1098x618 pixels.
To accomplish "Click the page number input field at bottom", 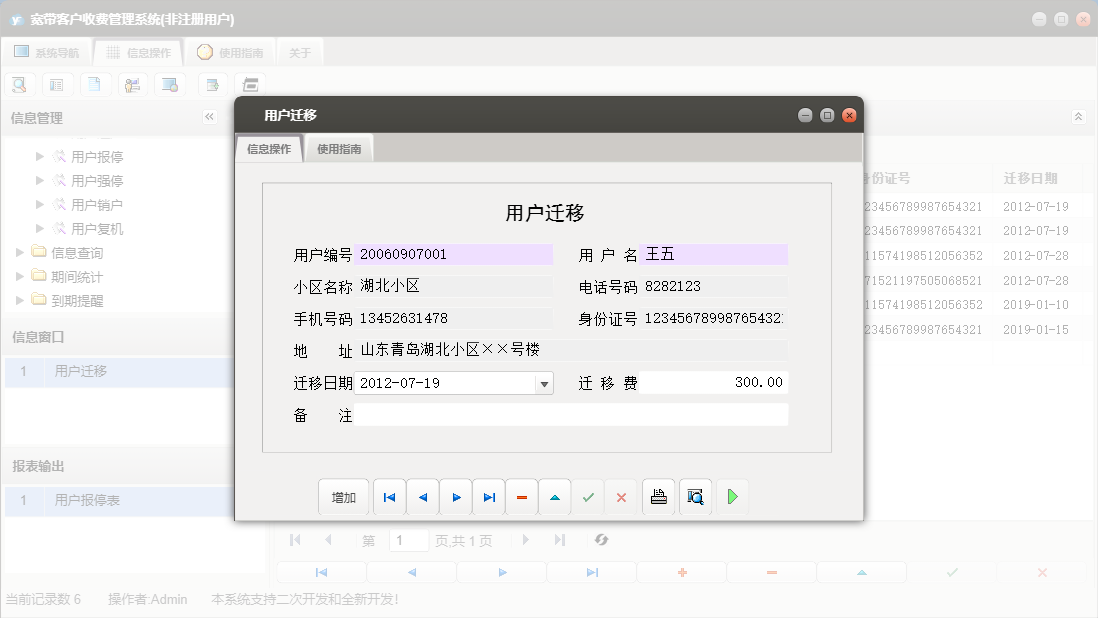I will (408, 540).
